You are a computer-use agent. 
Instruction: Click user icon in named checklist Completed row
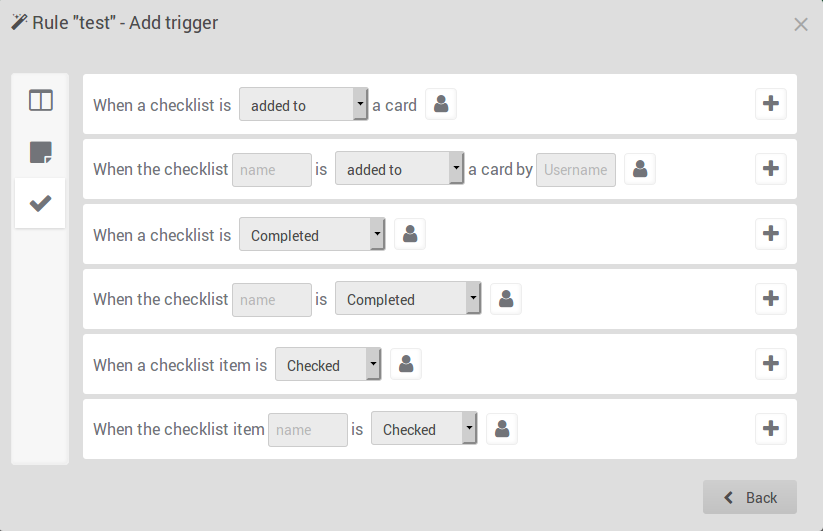[506, 299]
